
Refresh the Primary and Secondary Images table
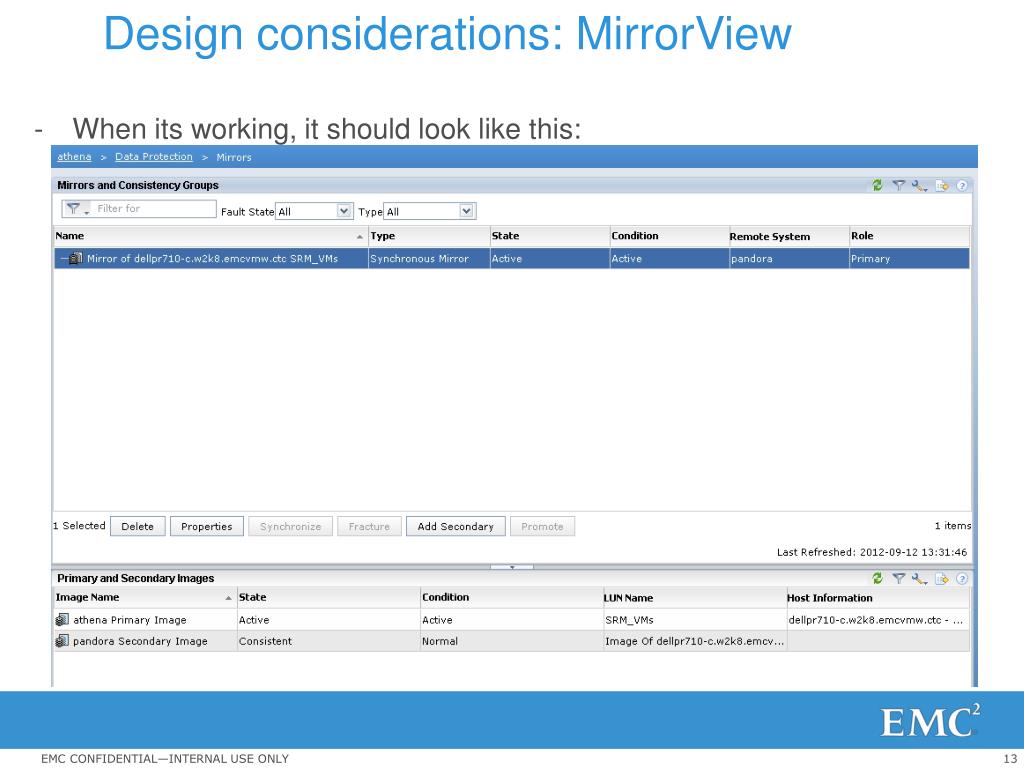point(877,578)
